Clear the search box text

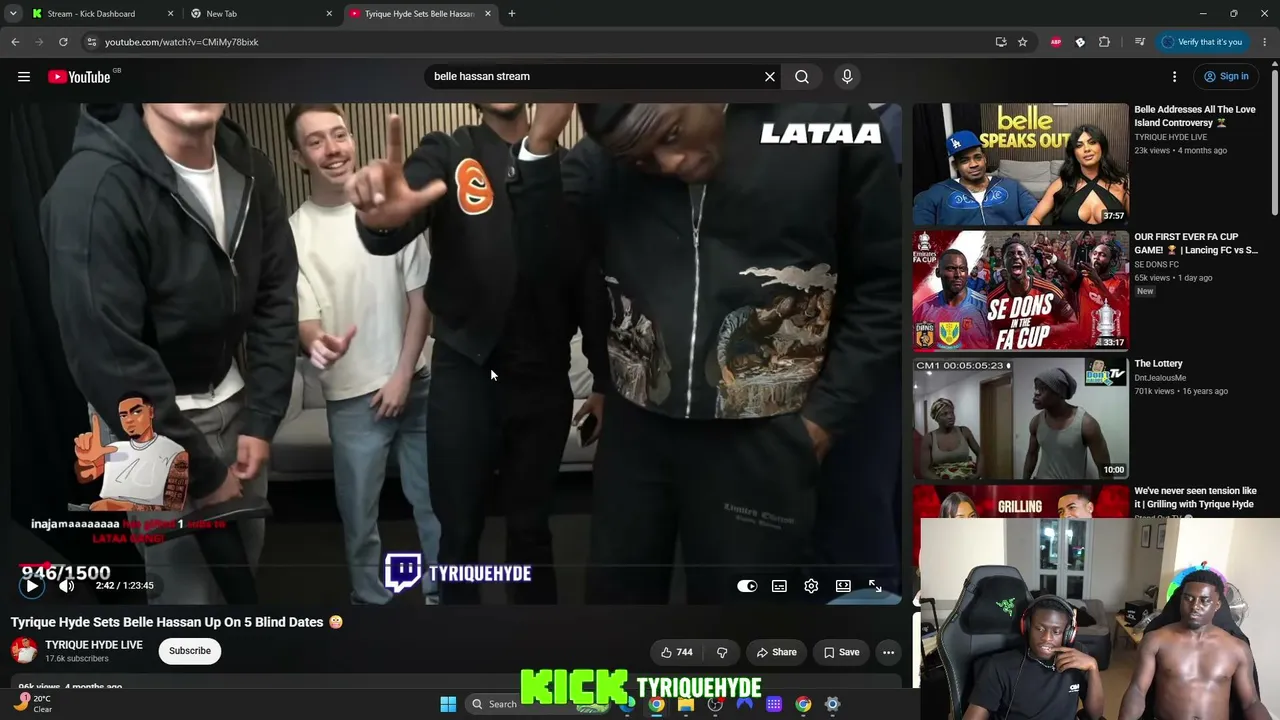pos(770,76)
